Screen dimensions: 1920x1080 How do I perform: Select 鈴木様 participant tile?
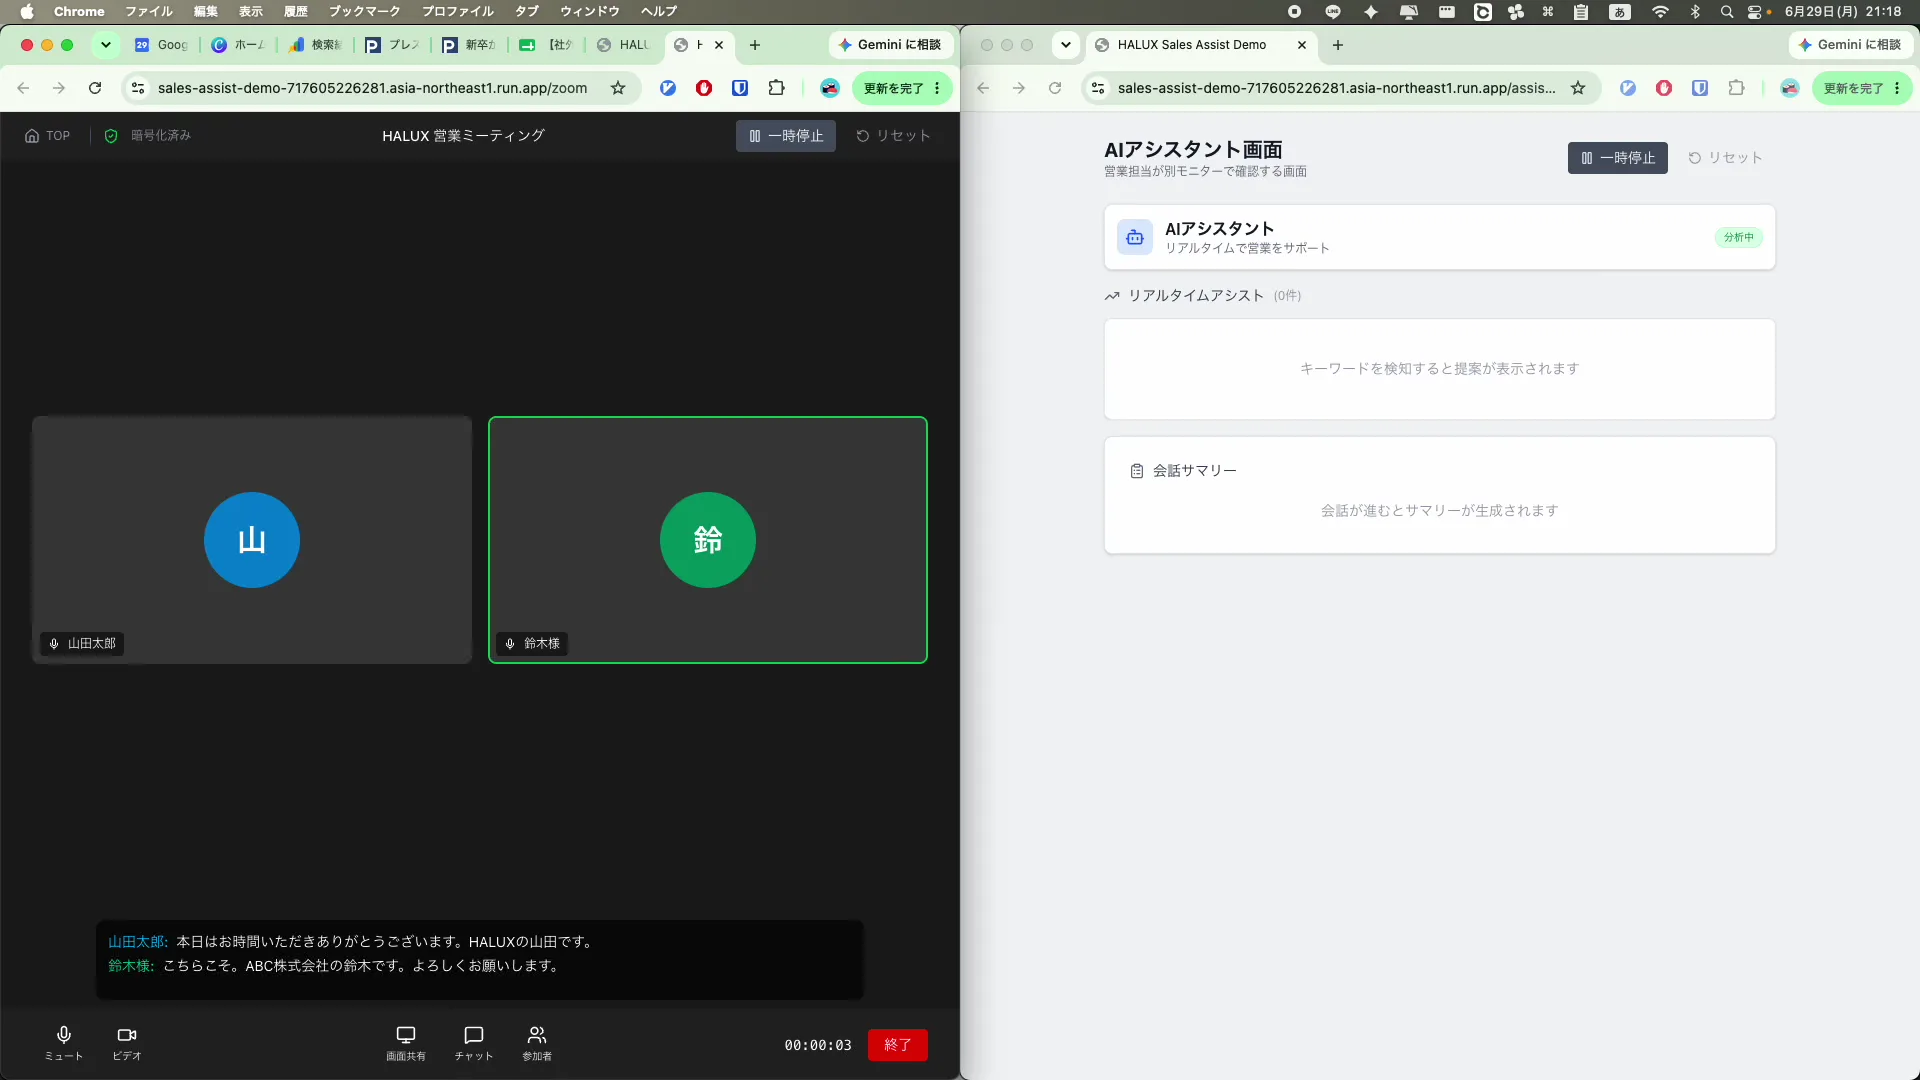pyautogui.click(x=708, y=540)
